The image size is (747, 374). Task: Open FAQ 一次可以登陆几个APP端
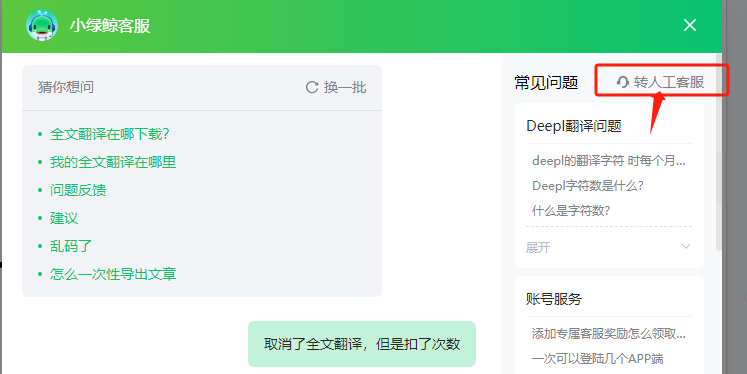pyautogui.click(x=597, y=358)
